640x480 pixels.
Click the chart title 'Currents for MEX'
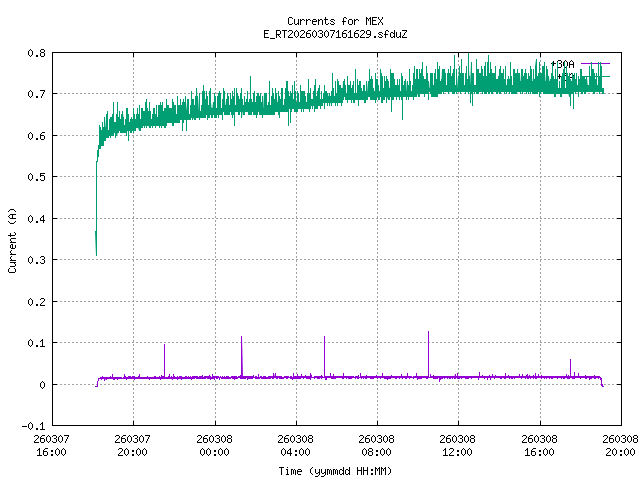click(333, 21)
